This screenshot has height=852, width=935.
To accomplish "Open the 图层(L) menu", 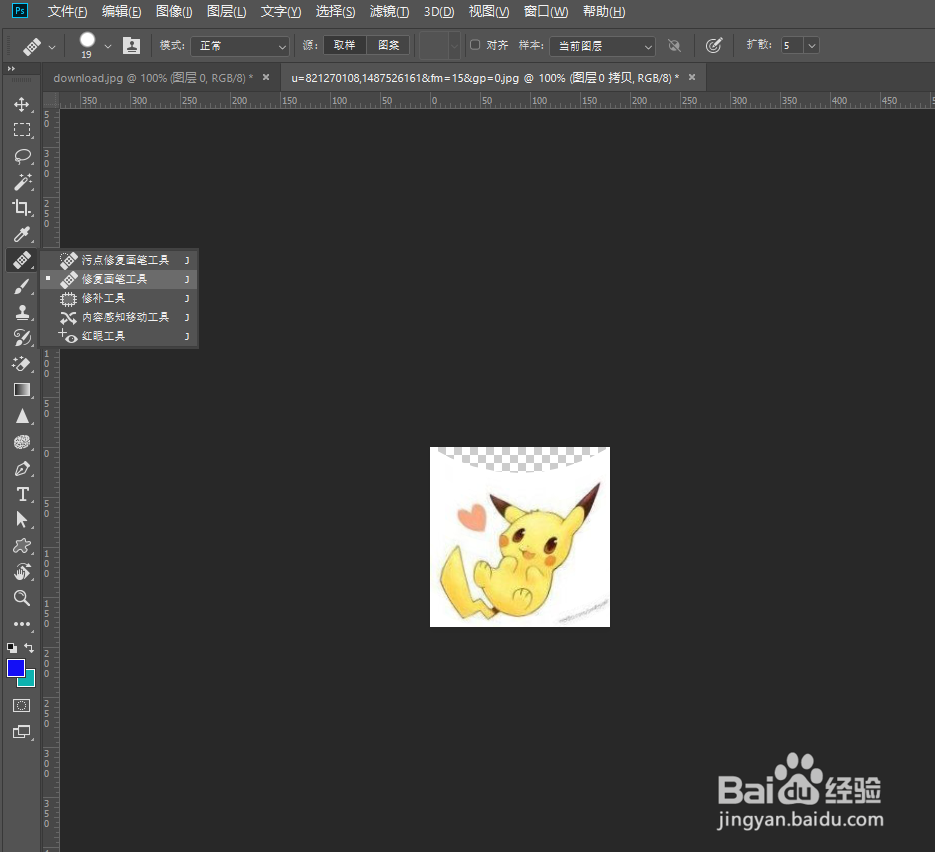I will pos(227,11).
